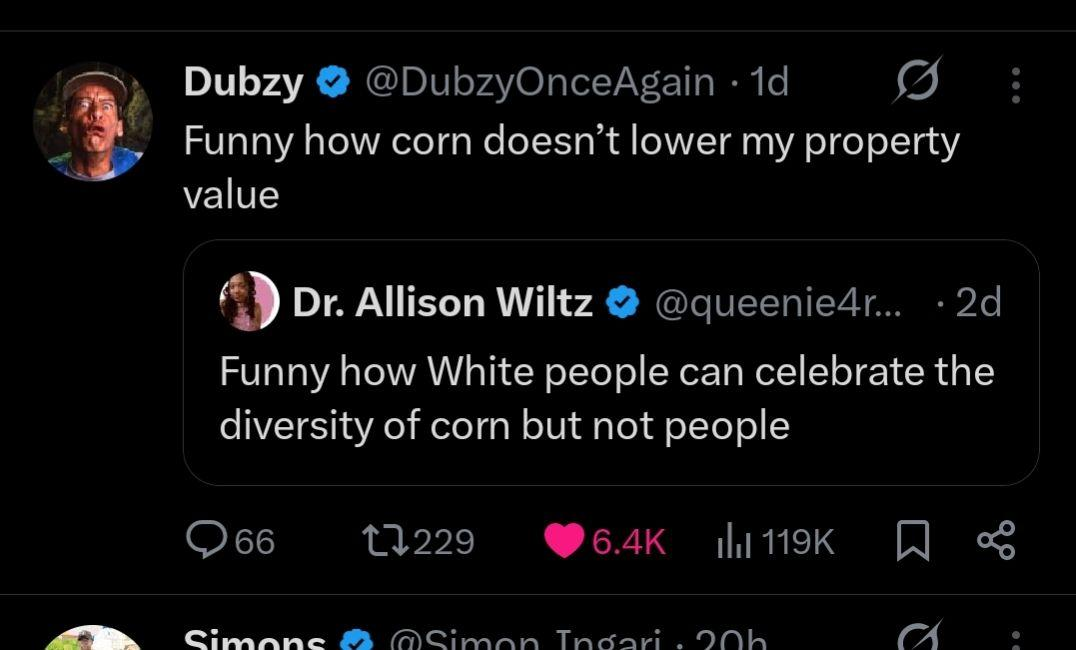Click the @queenie4r... handle

point(777,301)
